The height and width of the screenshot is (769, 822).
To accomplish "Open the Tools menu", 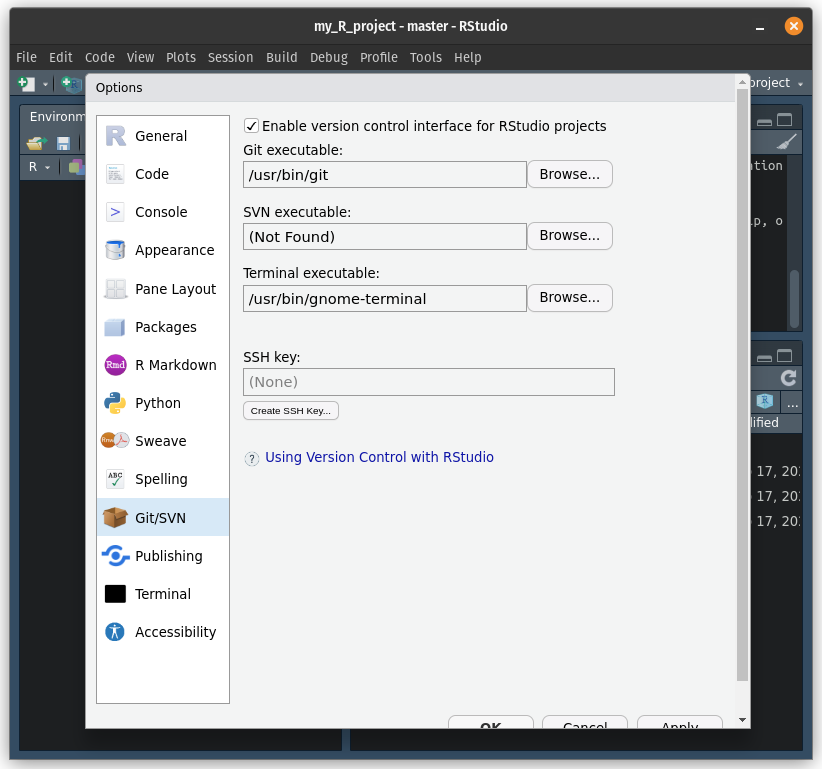I will (x=425, y=57).
